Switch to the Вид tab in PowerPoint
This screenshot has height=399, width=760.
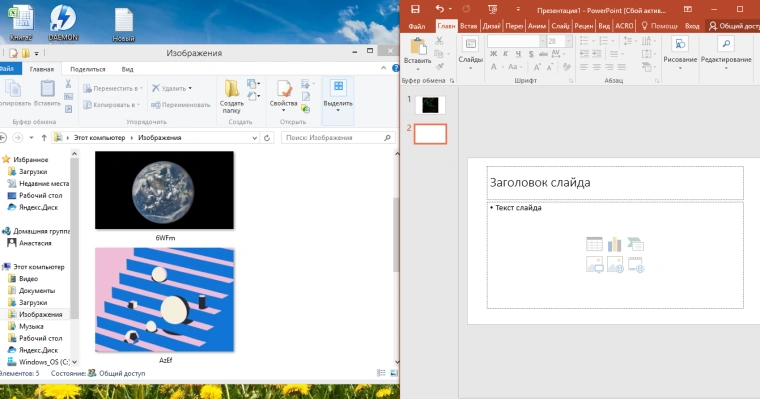pyautogui.click(x=604, y=26)
